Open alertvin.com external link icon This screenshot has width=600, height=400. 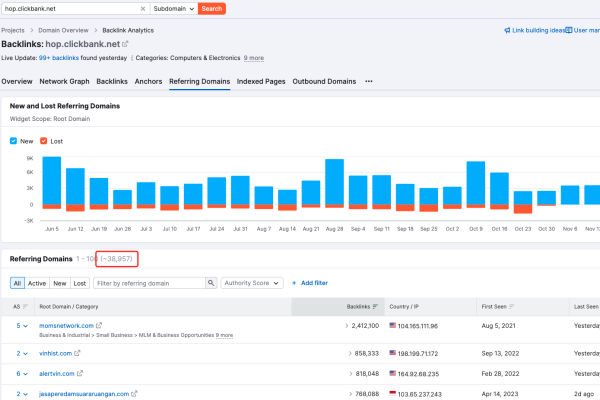pyautogui.click(x=80, y=373)
